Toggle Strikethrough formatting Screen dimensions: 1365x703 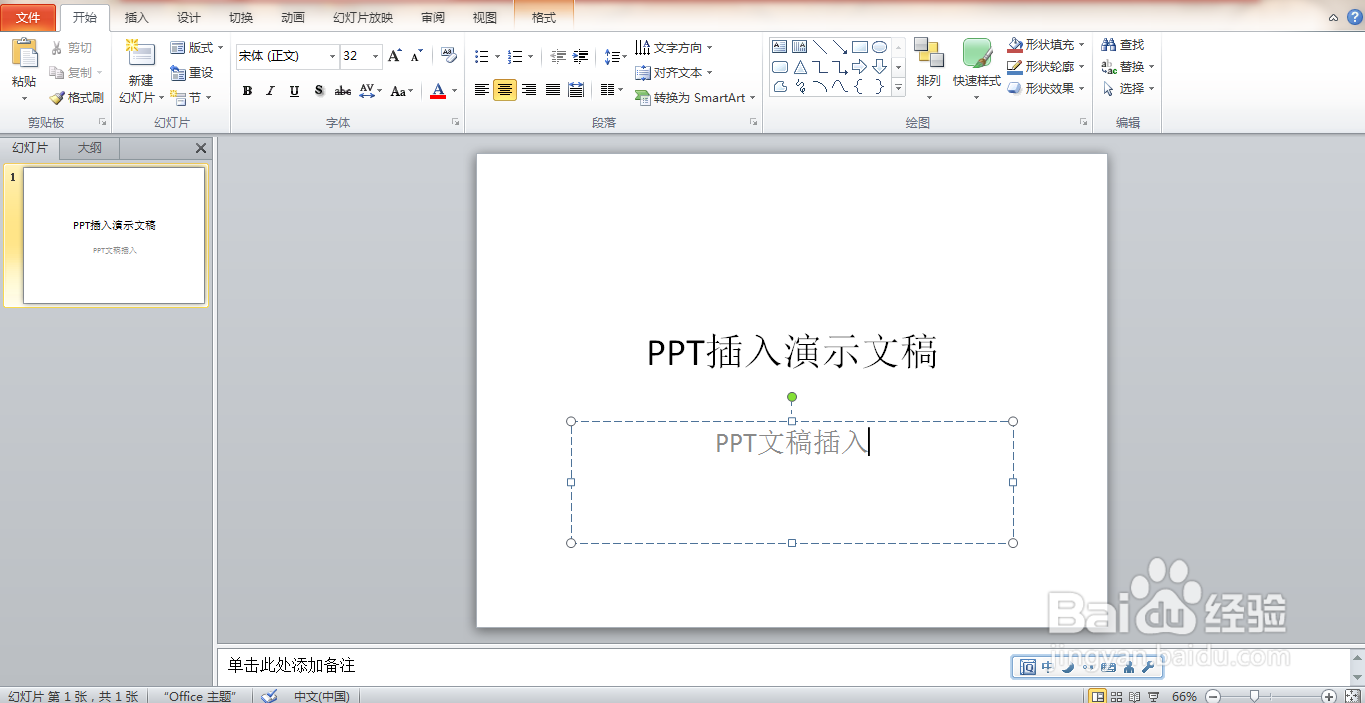pos(342,91)
